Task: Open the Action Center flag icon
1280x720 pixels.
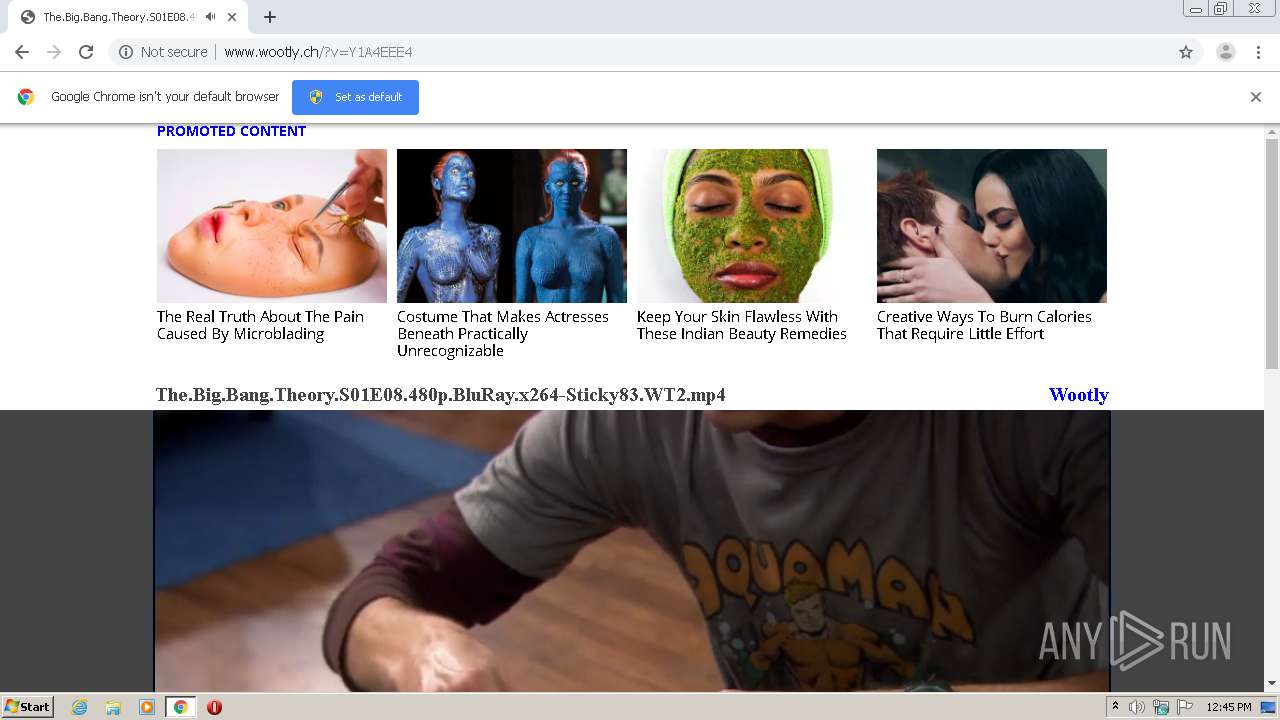Action: point(1185,707)
